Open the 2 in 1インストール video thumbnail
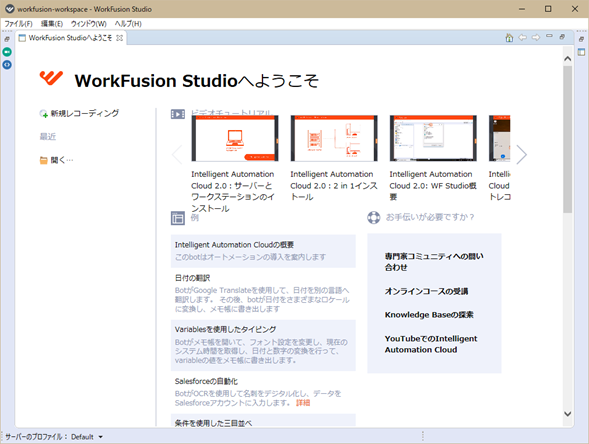589x444 pixels. 334,138
